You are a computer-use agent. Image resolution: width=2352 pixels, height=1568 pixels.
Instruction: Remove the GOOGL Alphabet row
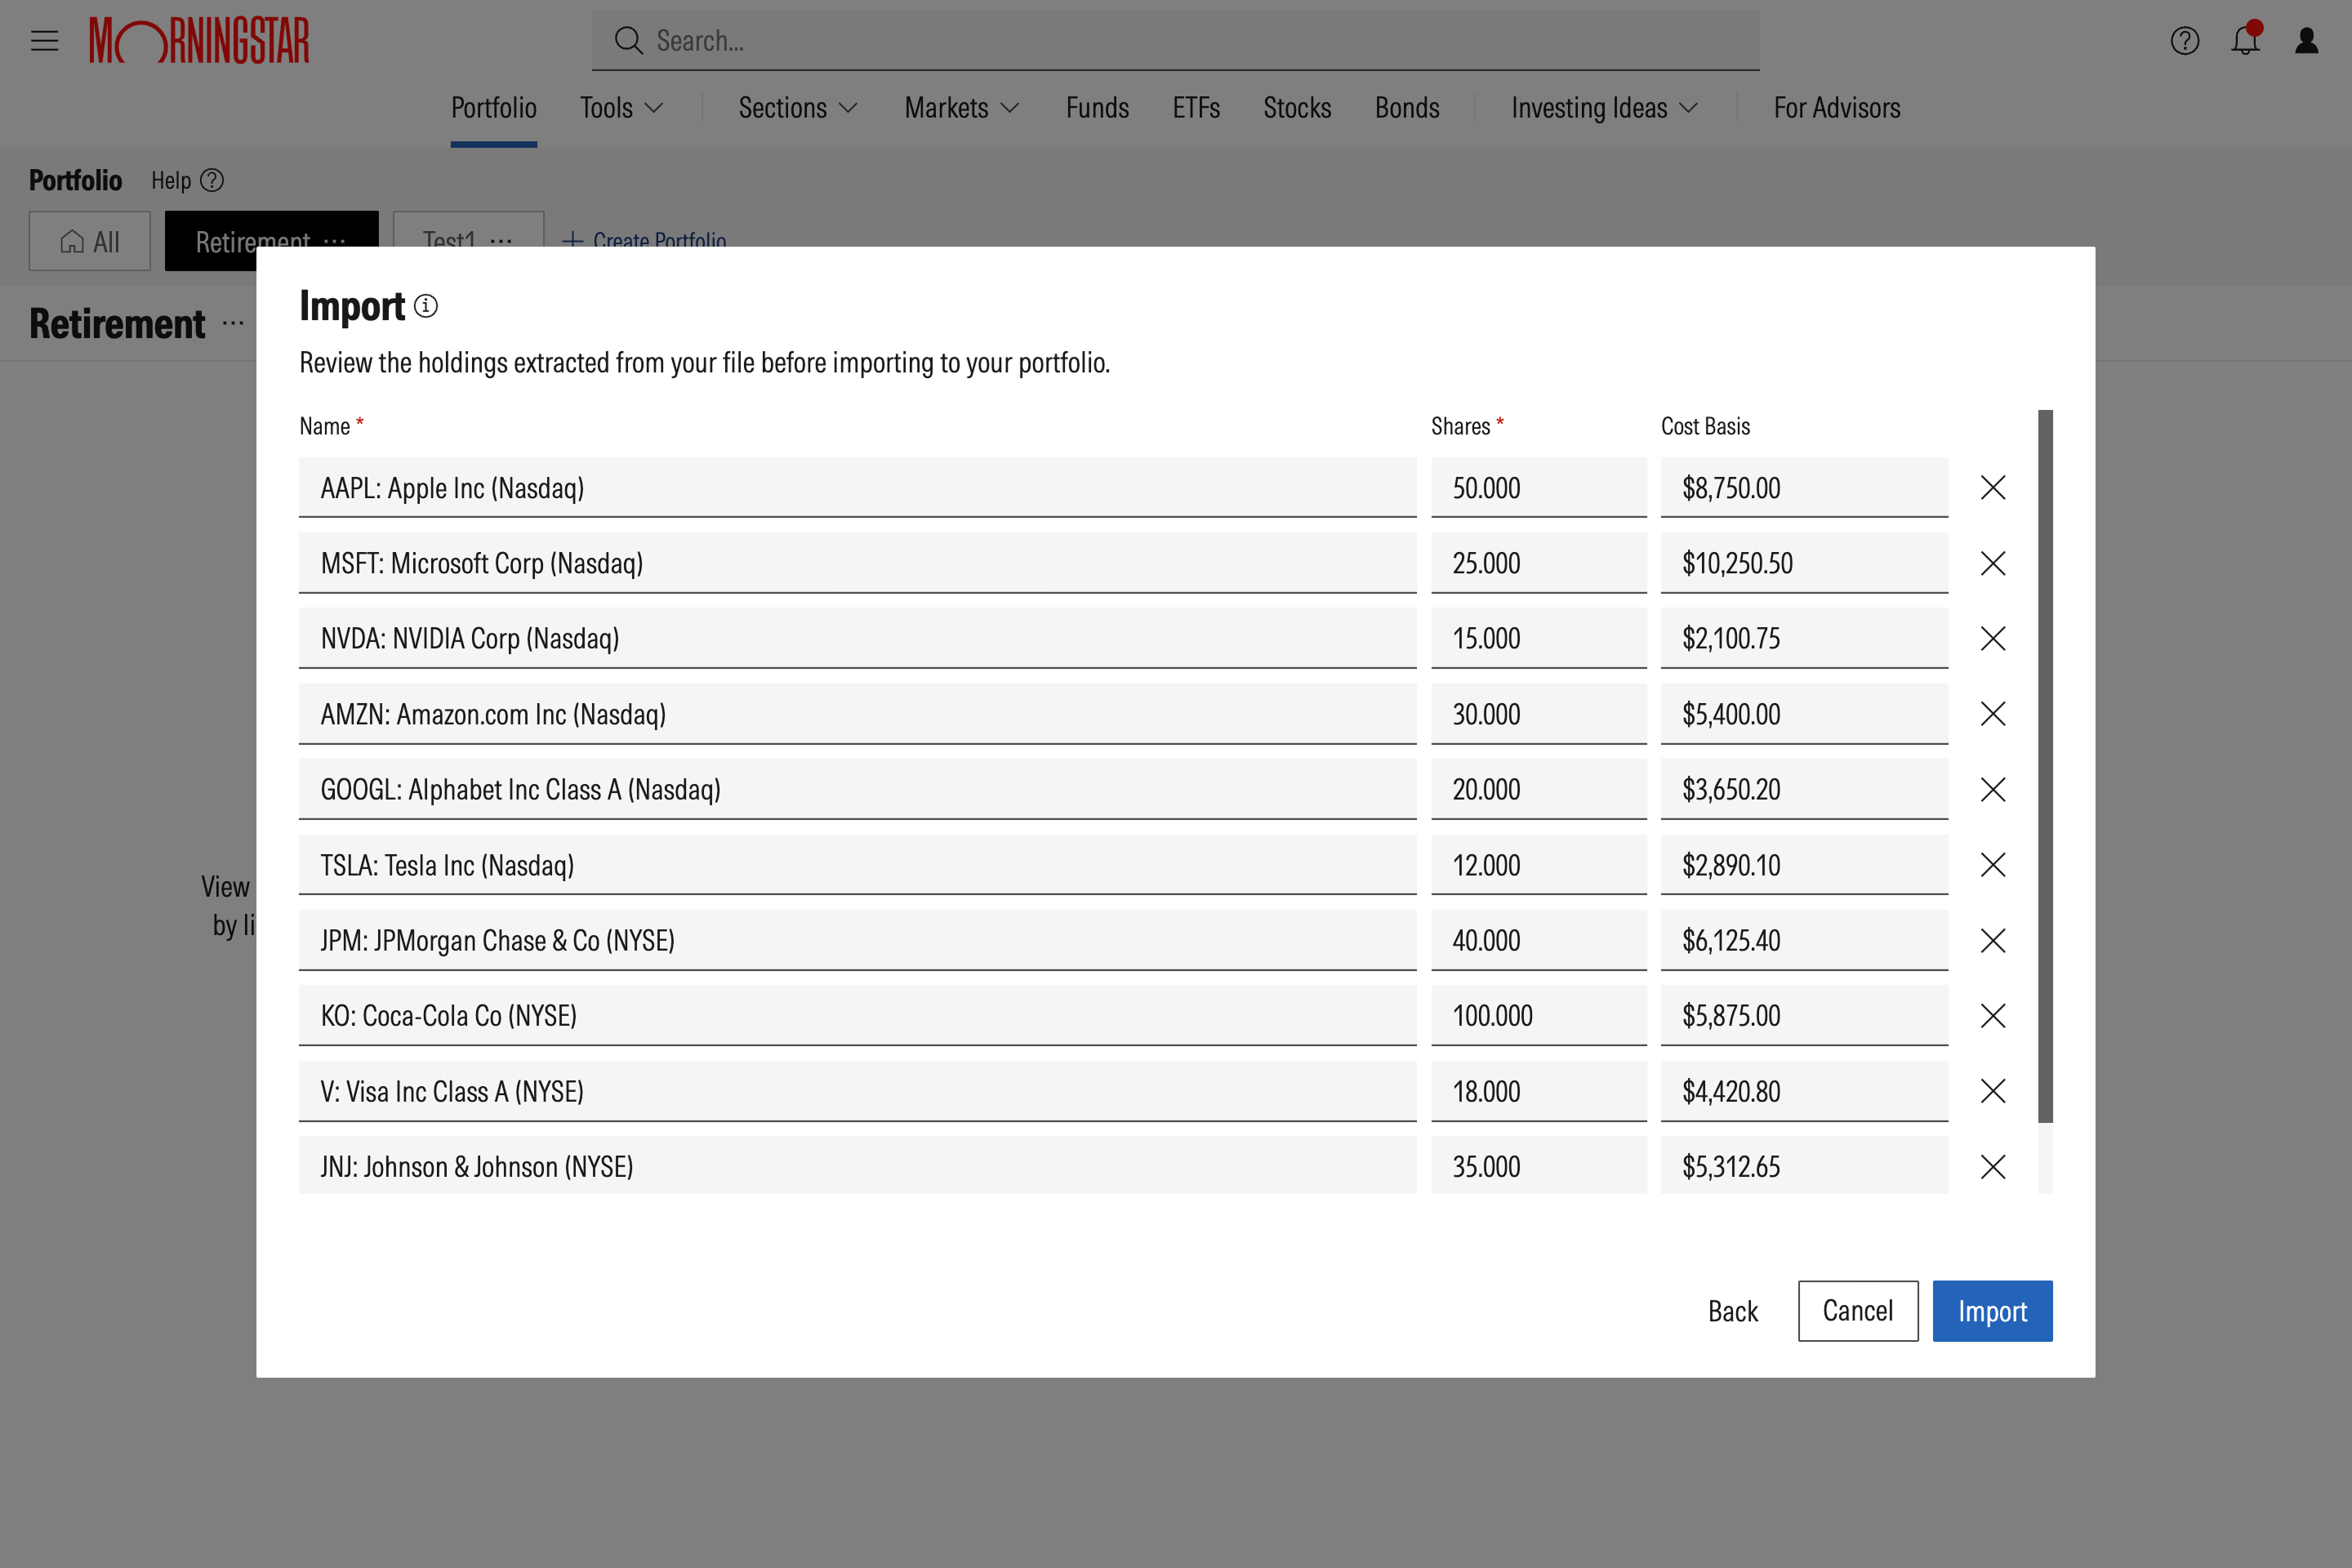pos(1993,789)
